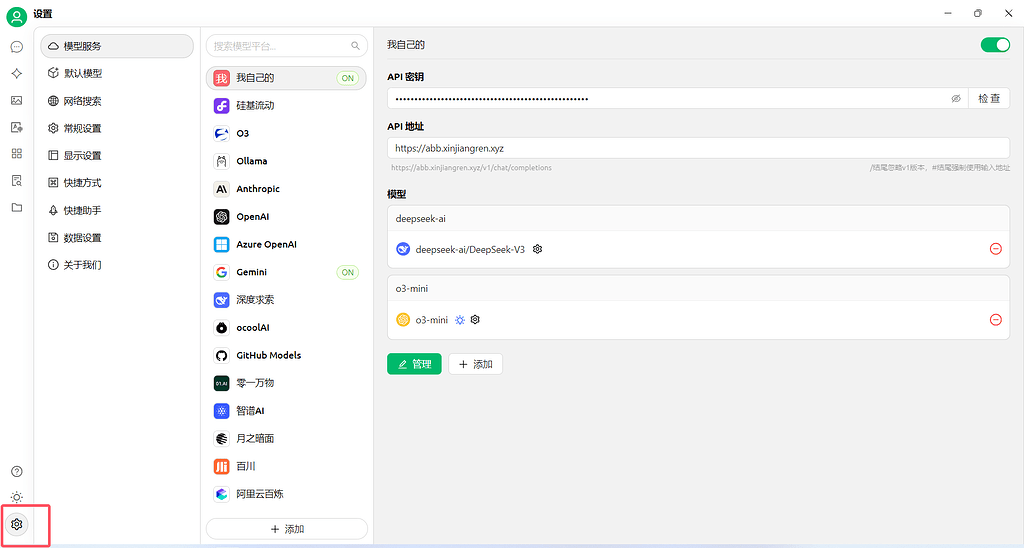Remove the o3-mini model
The width and height of the screenshot is (1024, 548).
click(996, 319)
